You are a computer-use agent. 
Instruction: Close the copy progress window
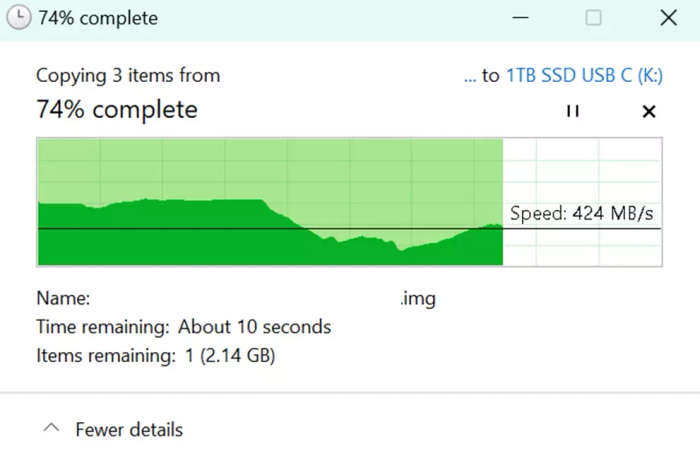668,18
